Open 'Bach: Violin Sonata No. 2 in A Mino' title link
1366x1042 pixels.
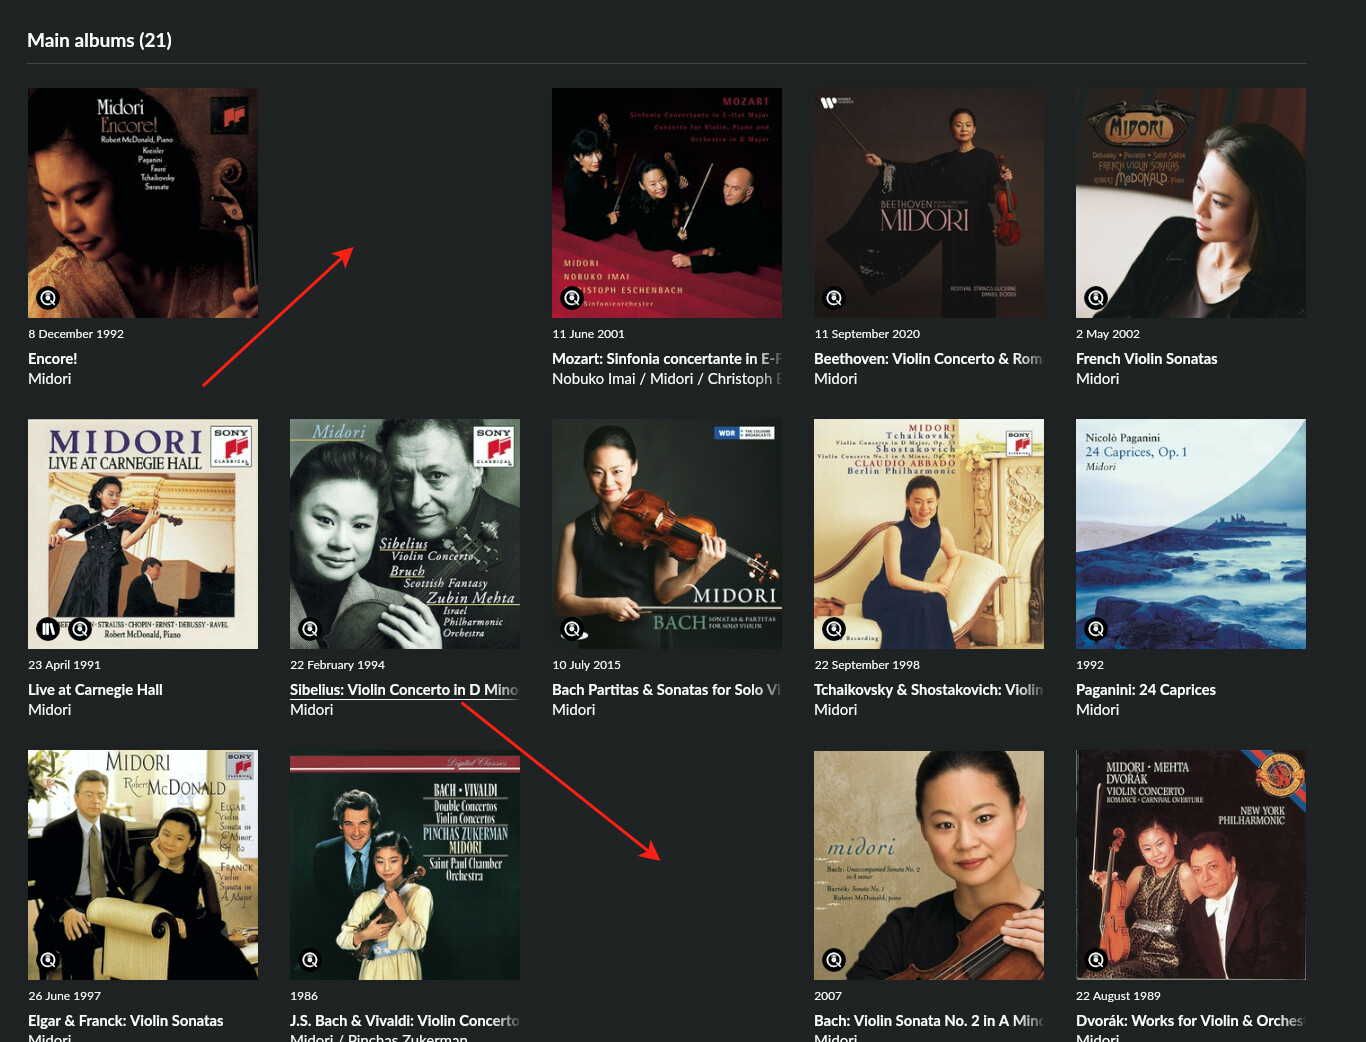[928, 1021]
